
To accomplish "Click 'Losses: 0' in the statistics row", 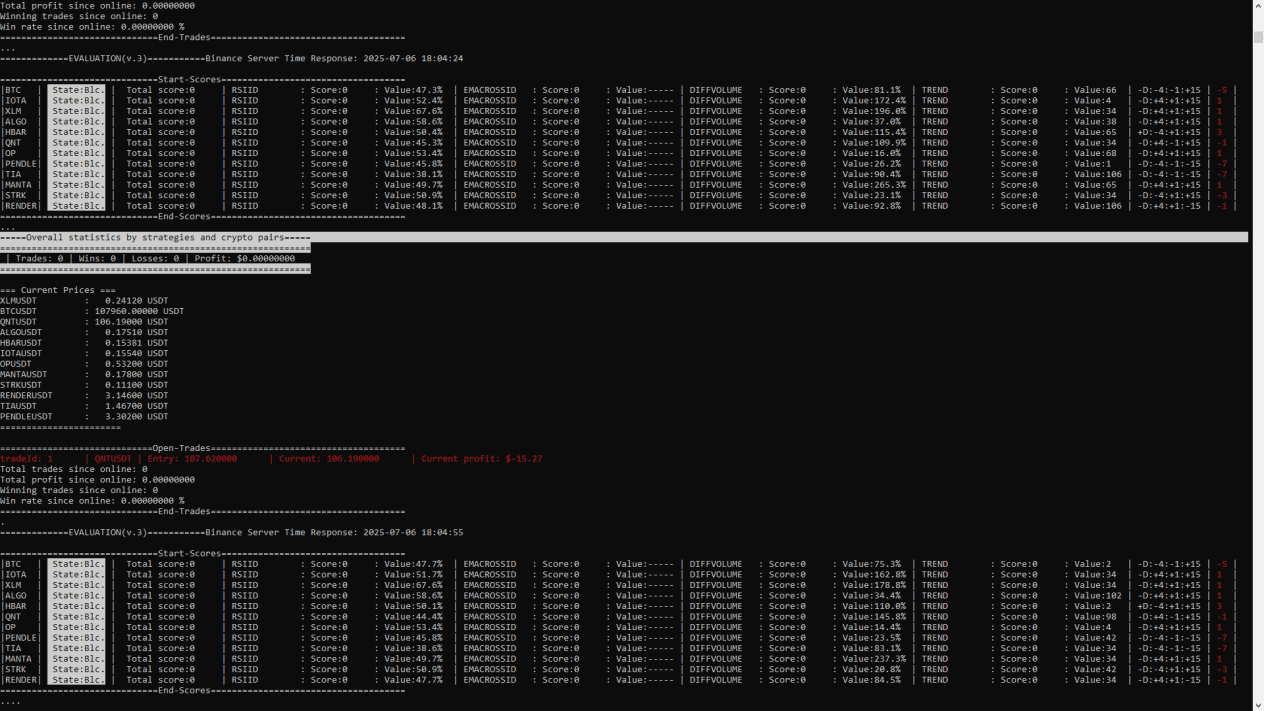I will tap(155, 258).
